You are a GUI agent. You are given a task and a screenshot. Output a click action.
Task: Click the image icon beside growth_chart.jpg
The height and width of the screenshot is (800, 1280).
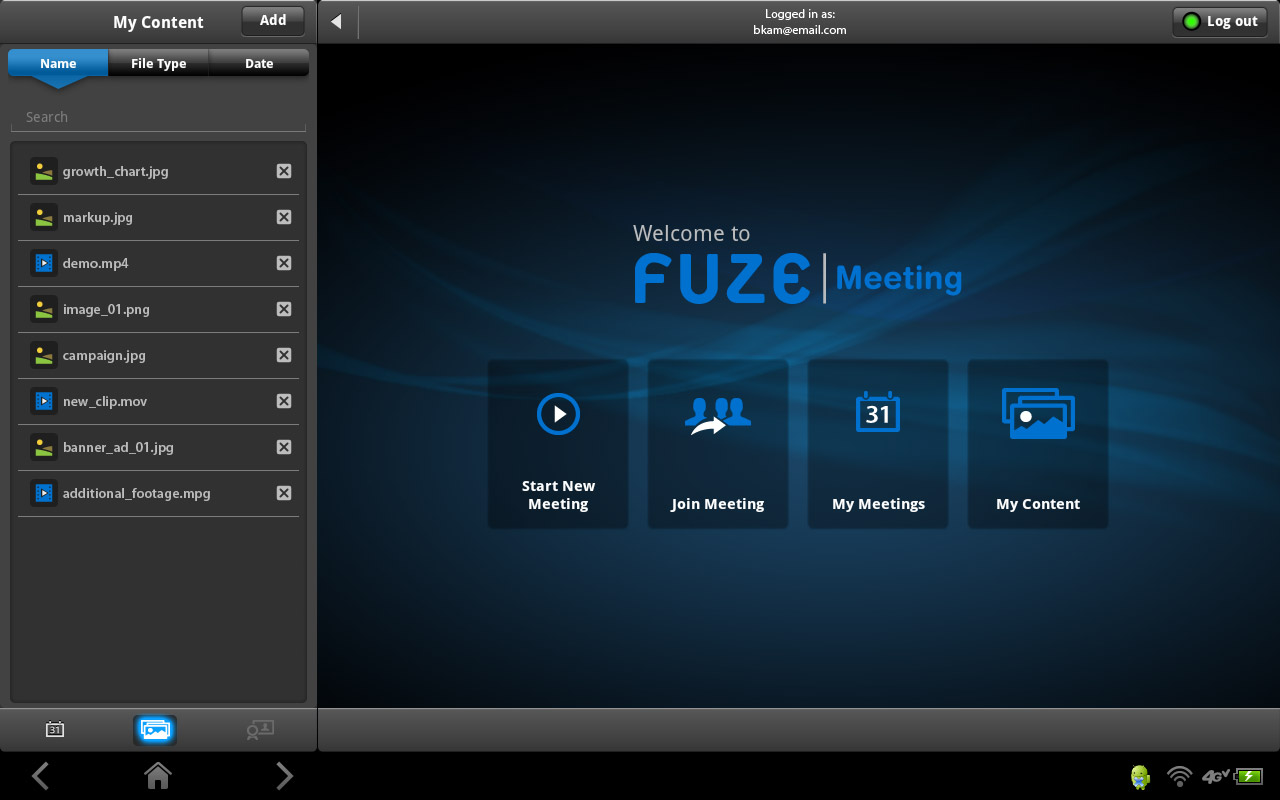click(x=44, y=171)
